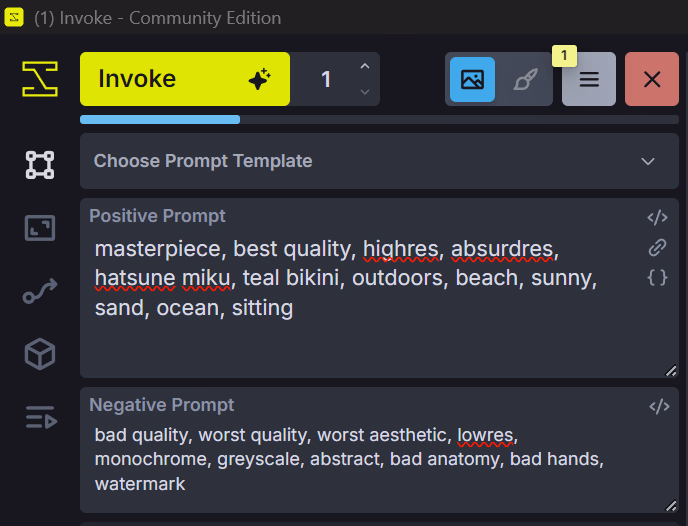Open the Queue tab icon
This screenshot has width=688, height=526.
tap(41, 417)
